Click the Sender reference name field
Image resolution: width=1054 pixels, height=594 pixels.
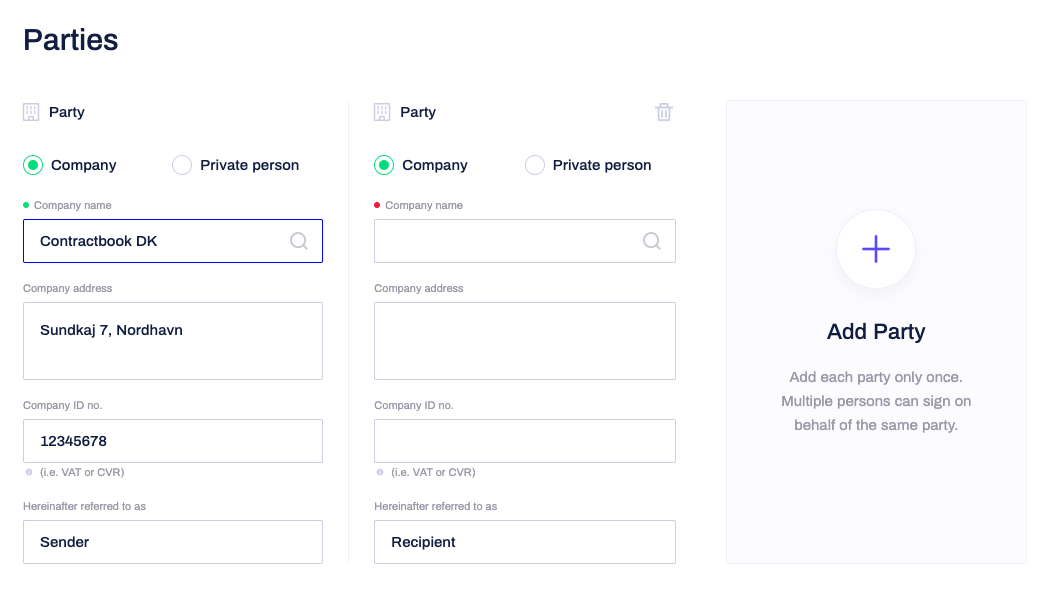click(x=173, y=542)
